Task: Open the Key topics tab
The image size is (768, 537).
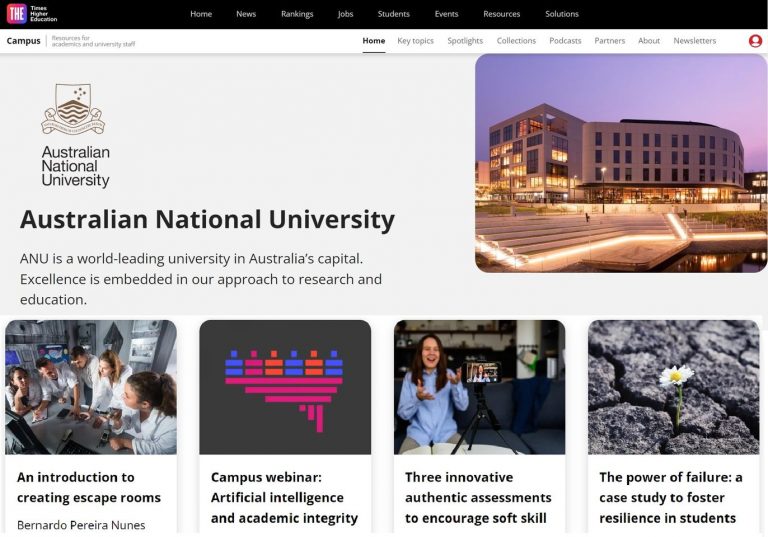Action: [415, 41]
